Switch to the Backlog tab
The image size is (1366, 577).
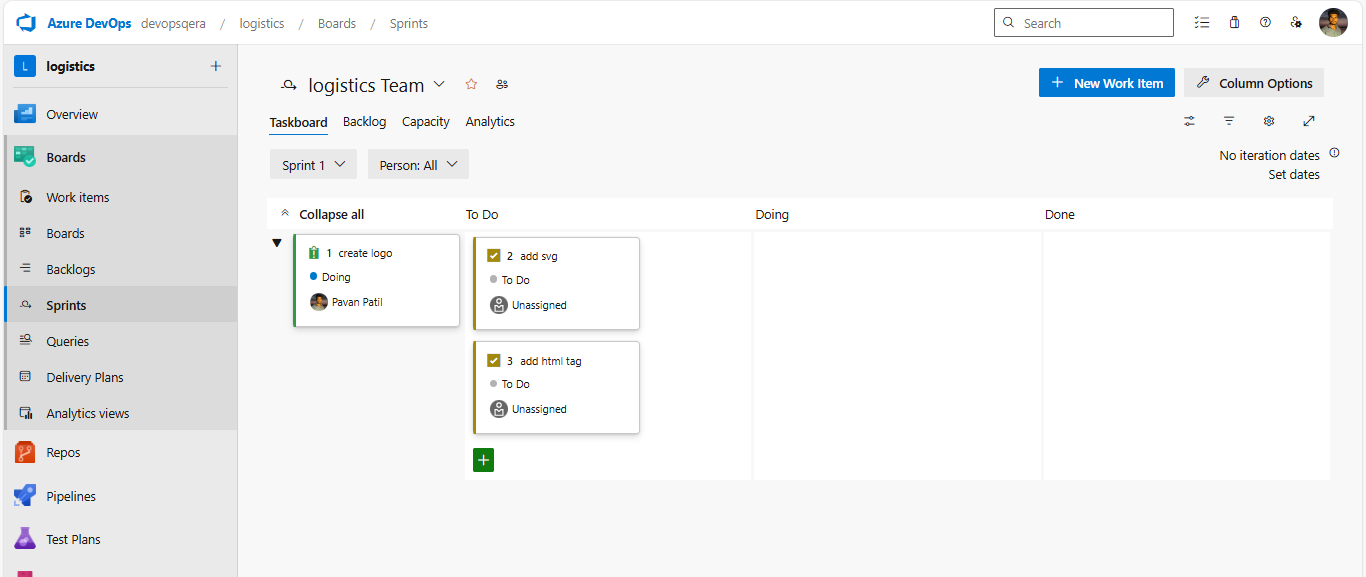[364, 122]
